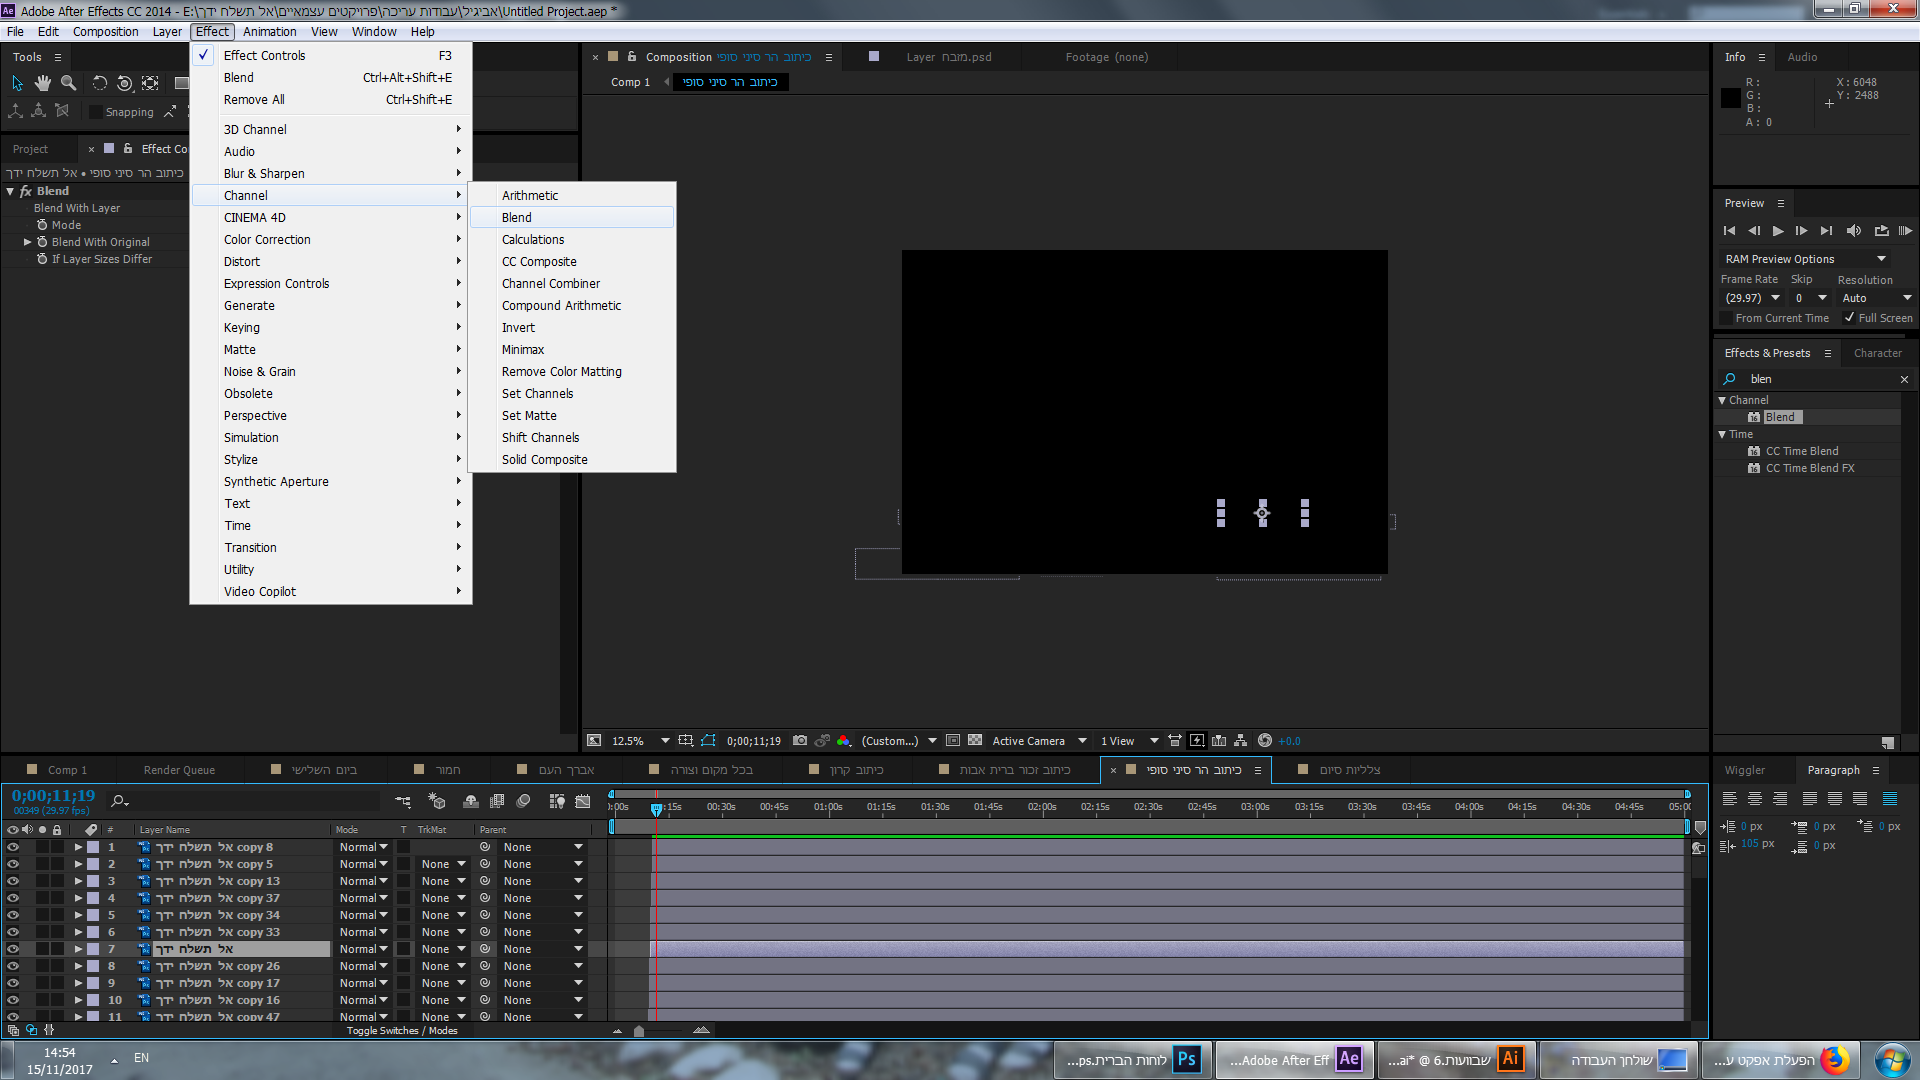Switch to the Render Queue tab
The image size is (1920, 1080).
click(x=179, y=770)
